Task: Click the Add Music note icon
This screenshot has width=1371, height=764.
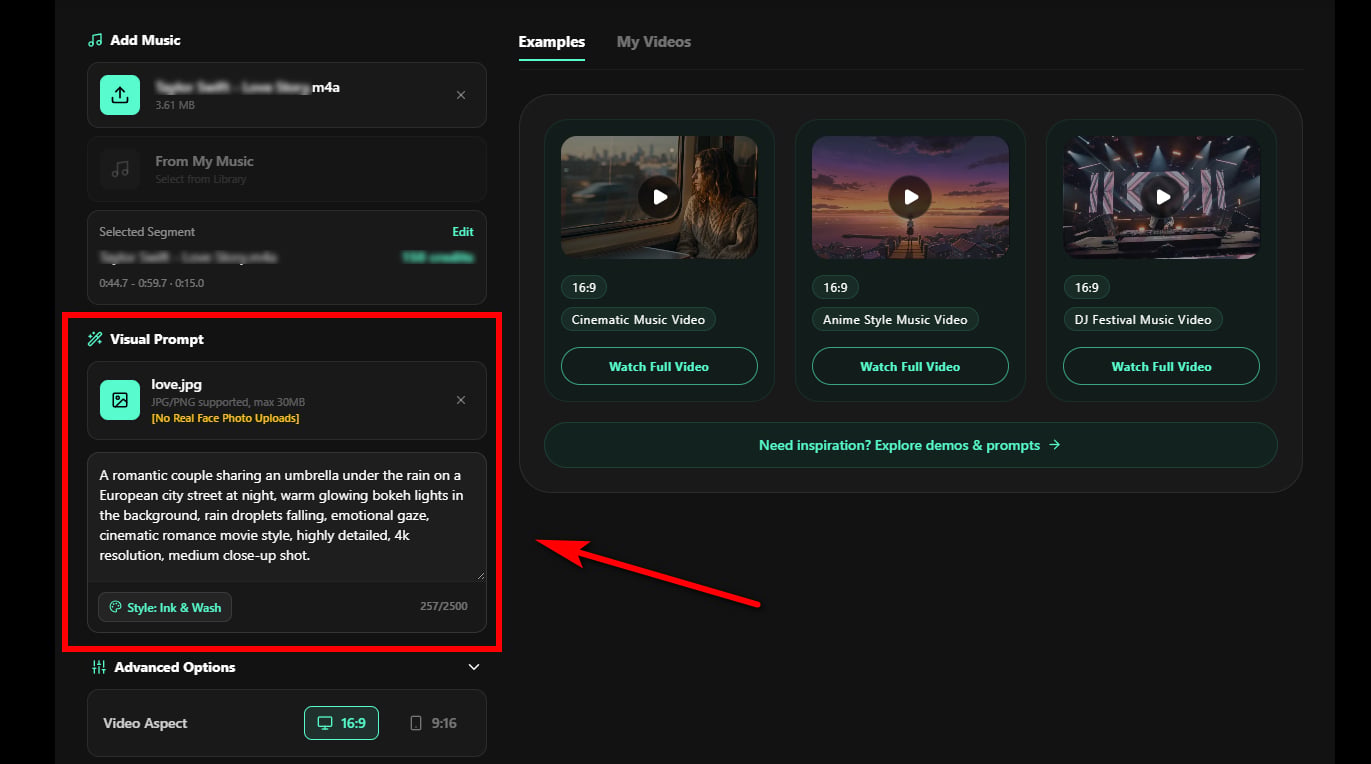Action: click(x=95, y=40)
